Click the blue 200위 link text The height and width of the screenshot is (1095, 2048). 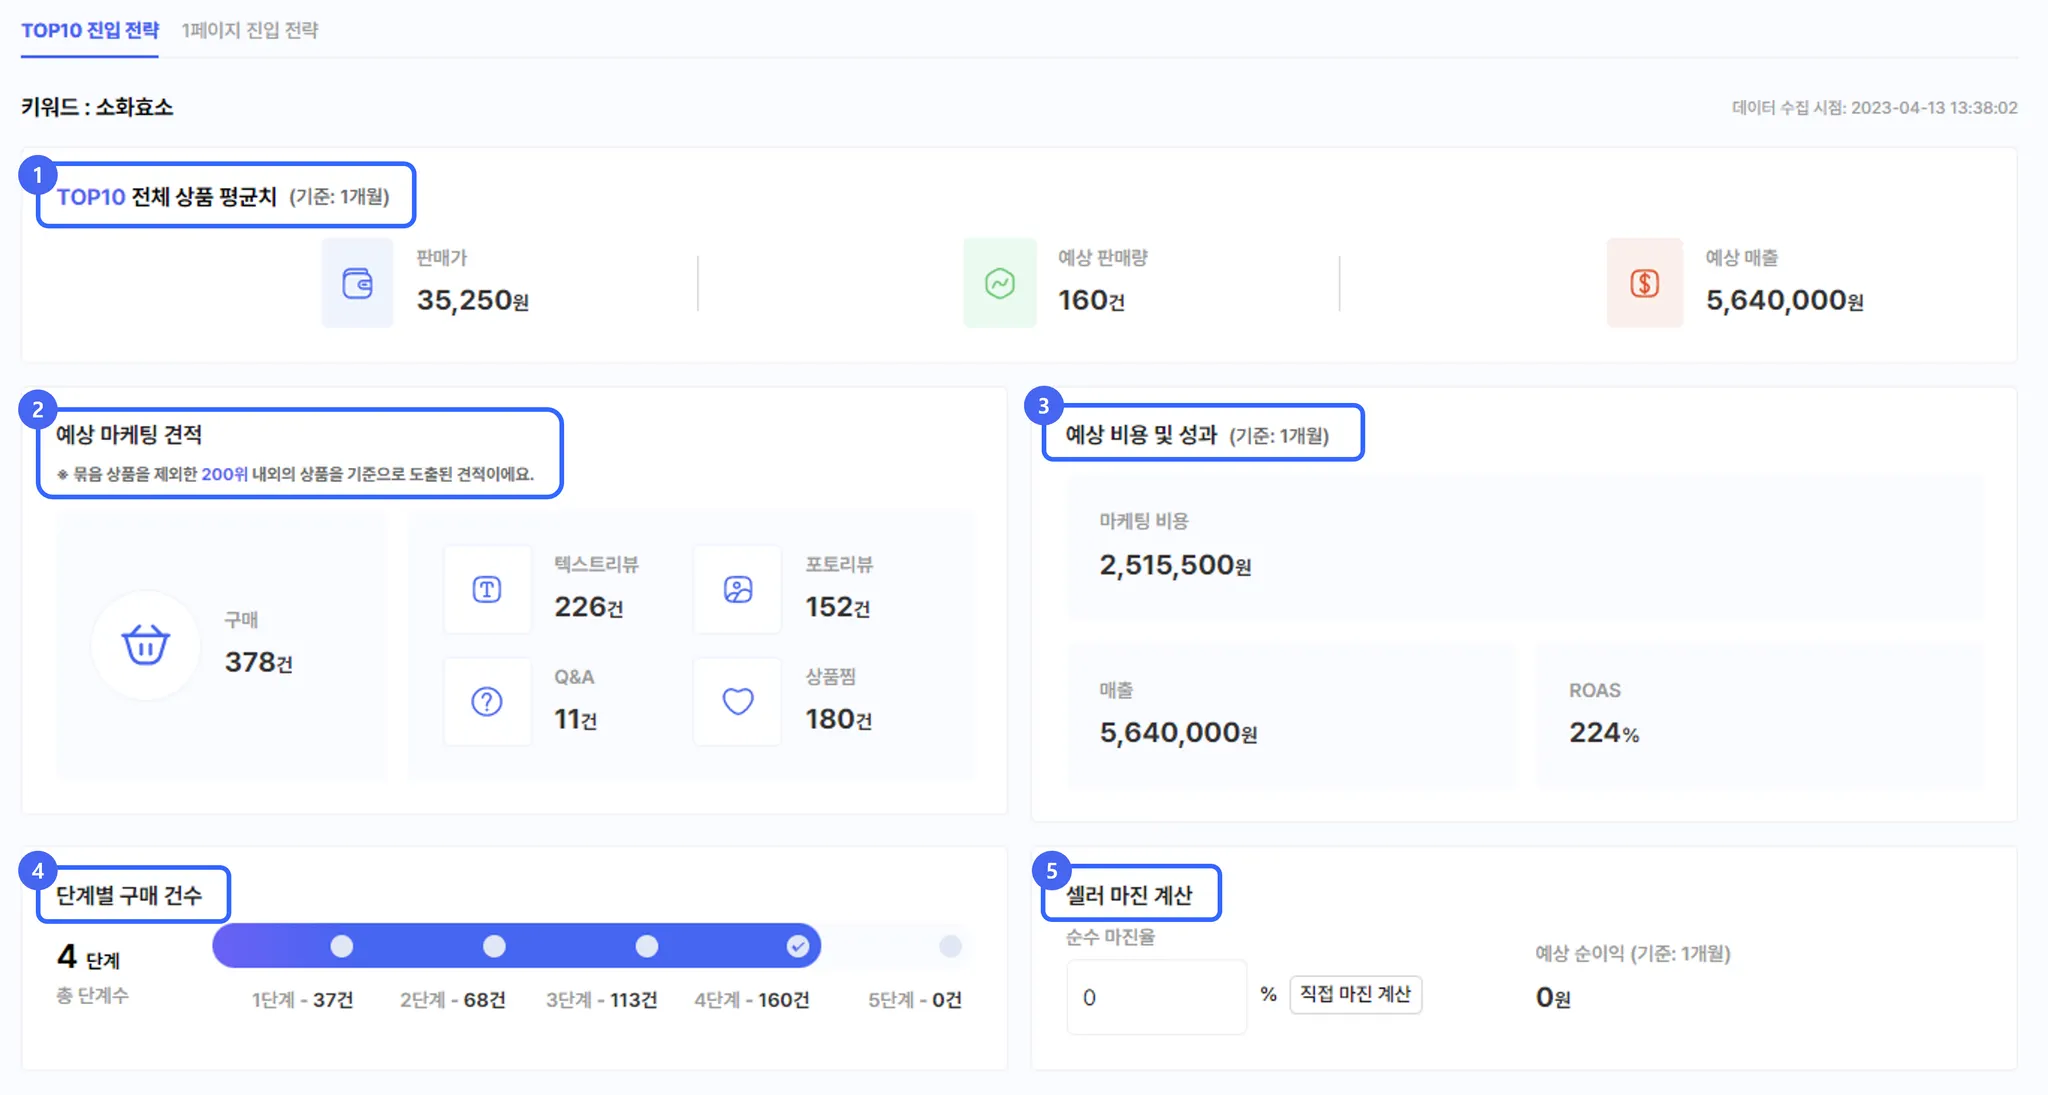[224, 474]
